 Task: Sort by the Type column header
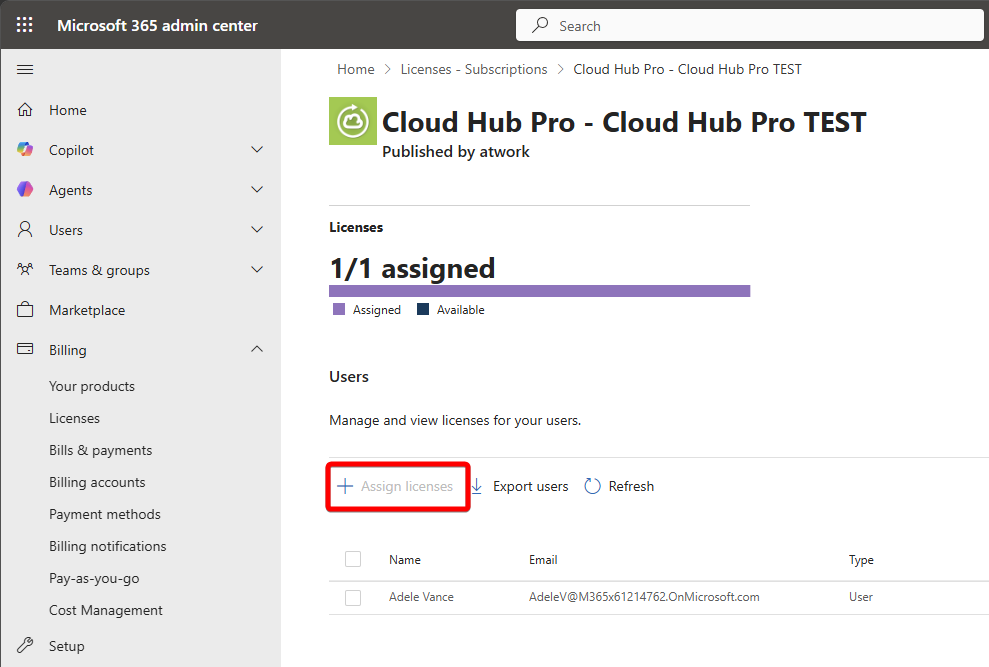(x=861, y=560)
